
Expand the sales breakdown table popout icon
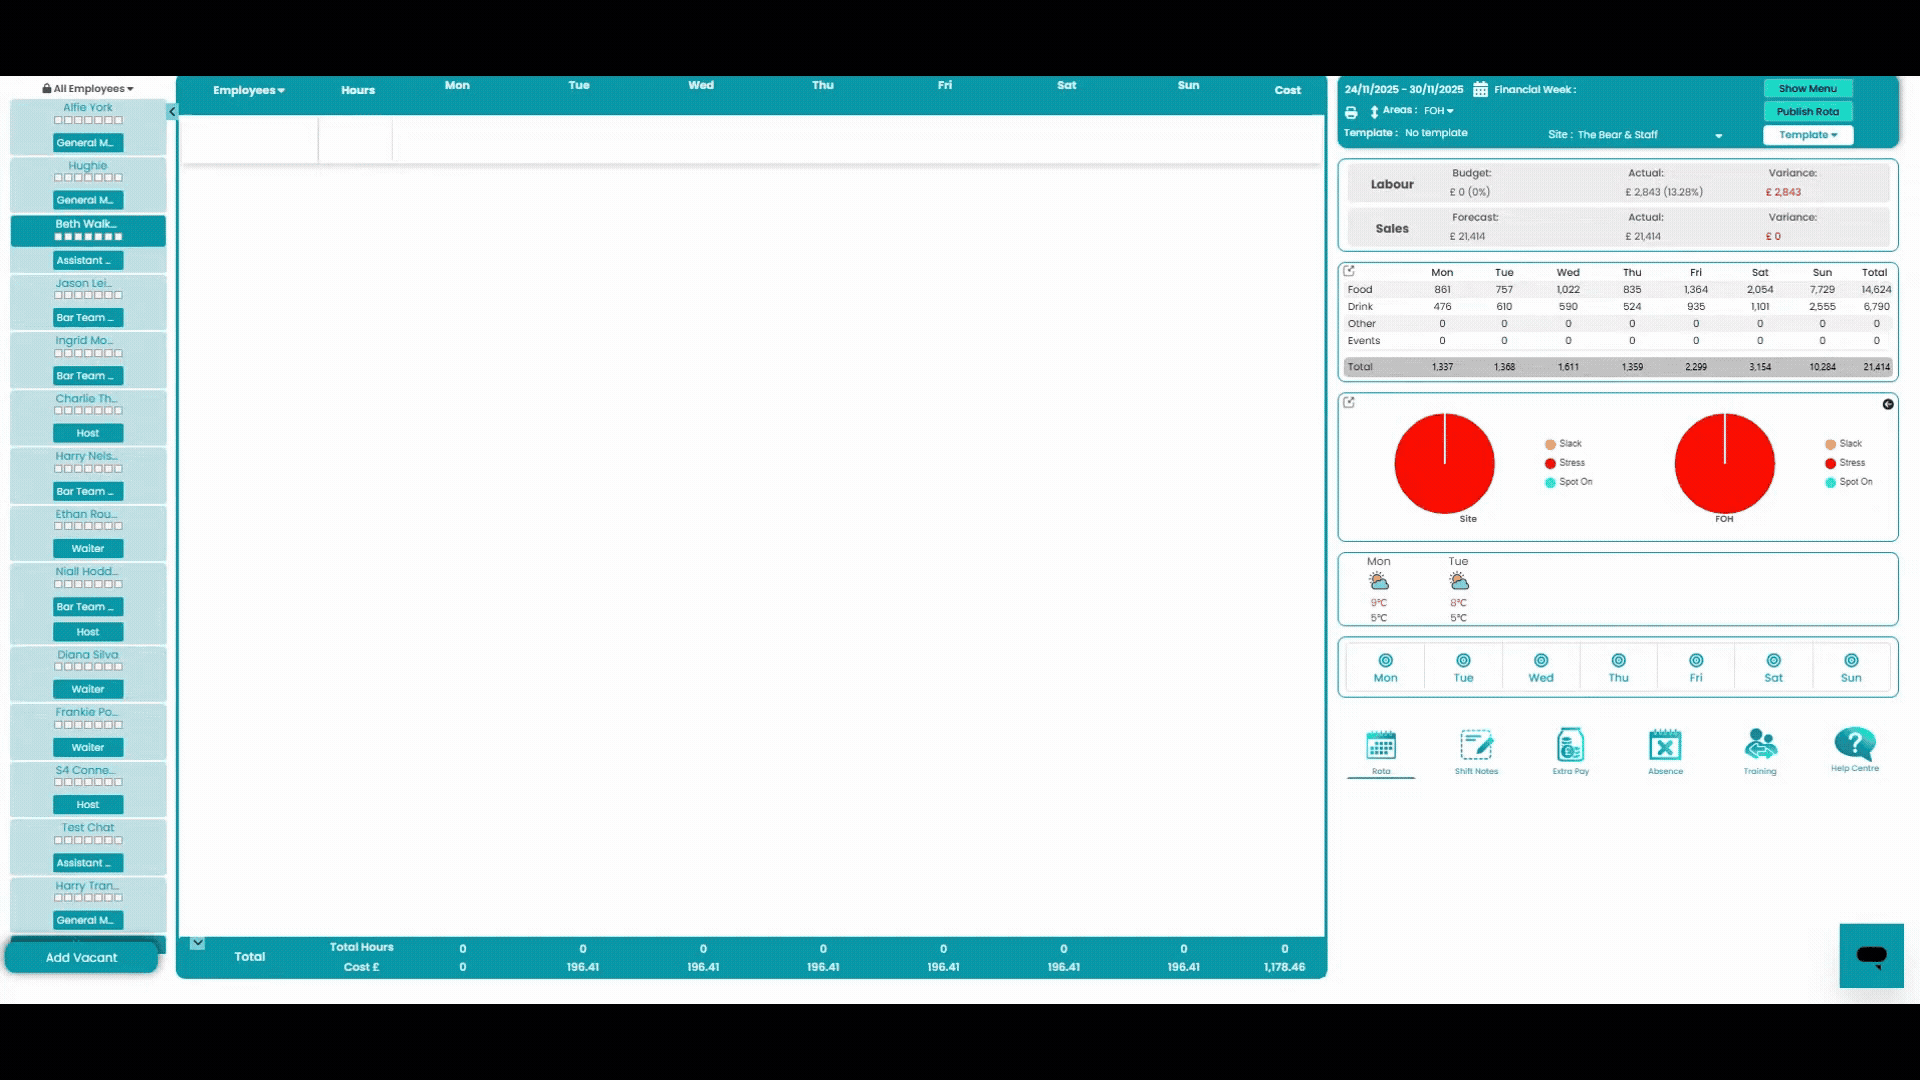click(x=1349, y=271)
